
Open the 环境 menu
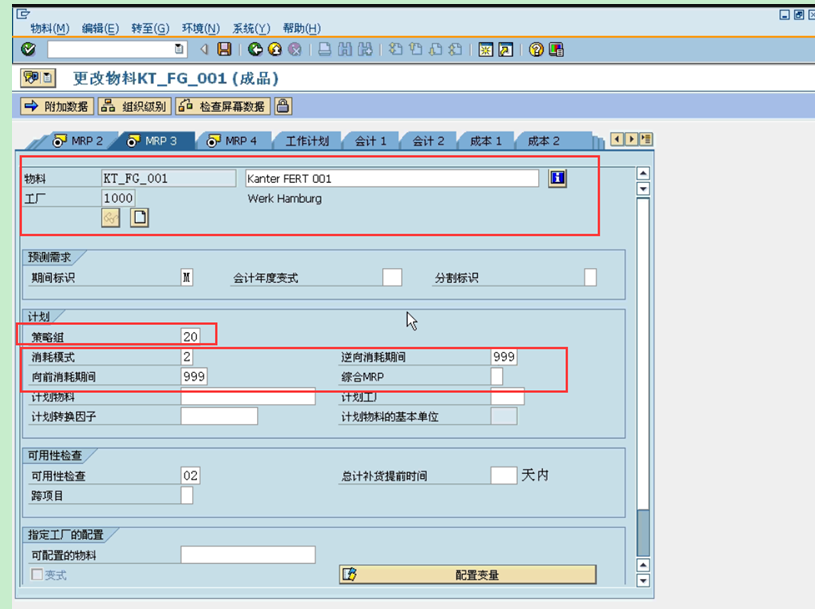196,28
